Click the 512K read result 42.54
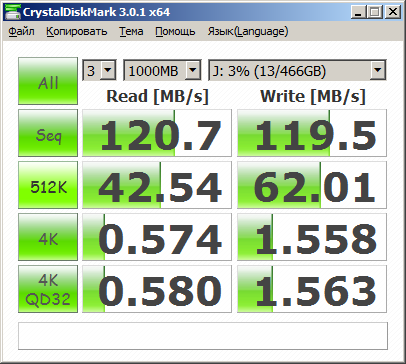406x364 pixels. pos(157,185)
